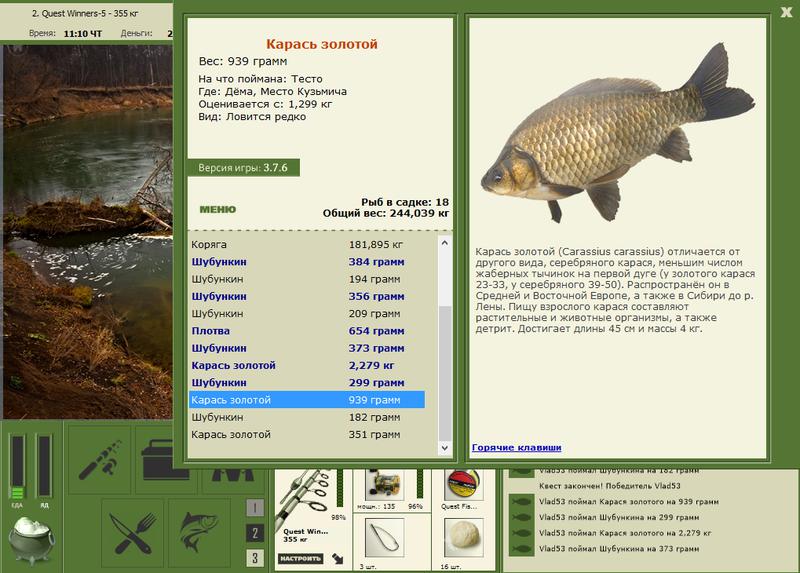Select Коряга 181,895 кг row

click(307, 244)
